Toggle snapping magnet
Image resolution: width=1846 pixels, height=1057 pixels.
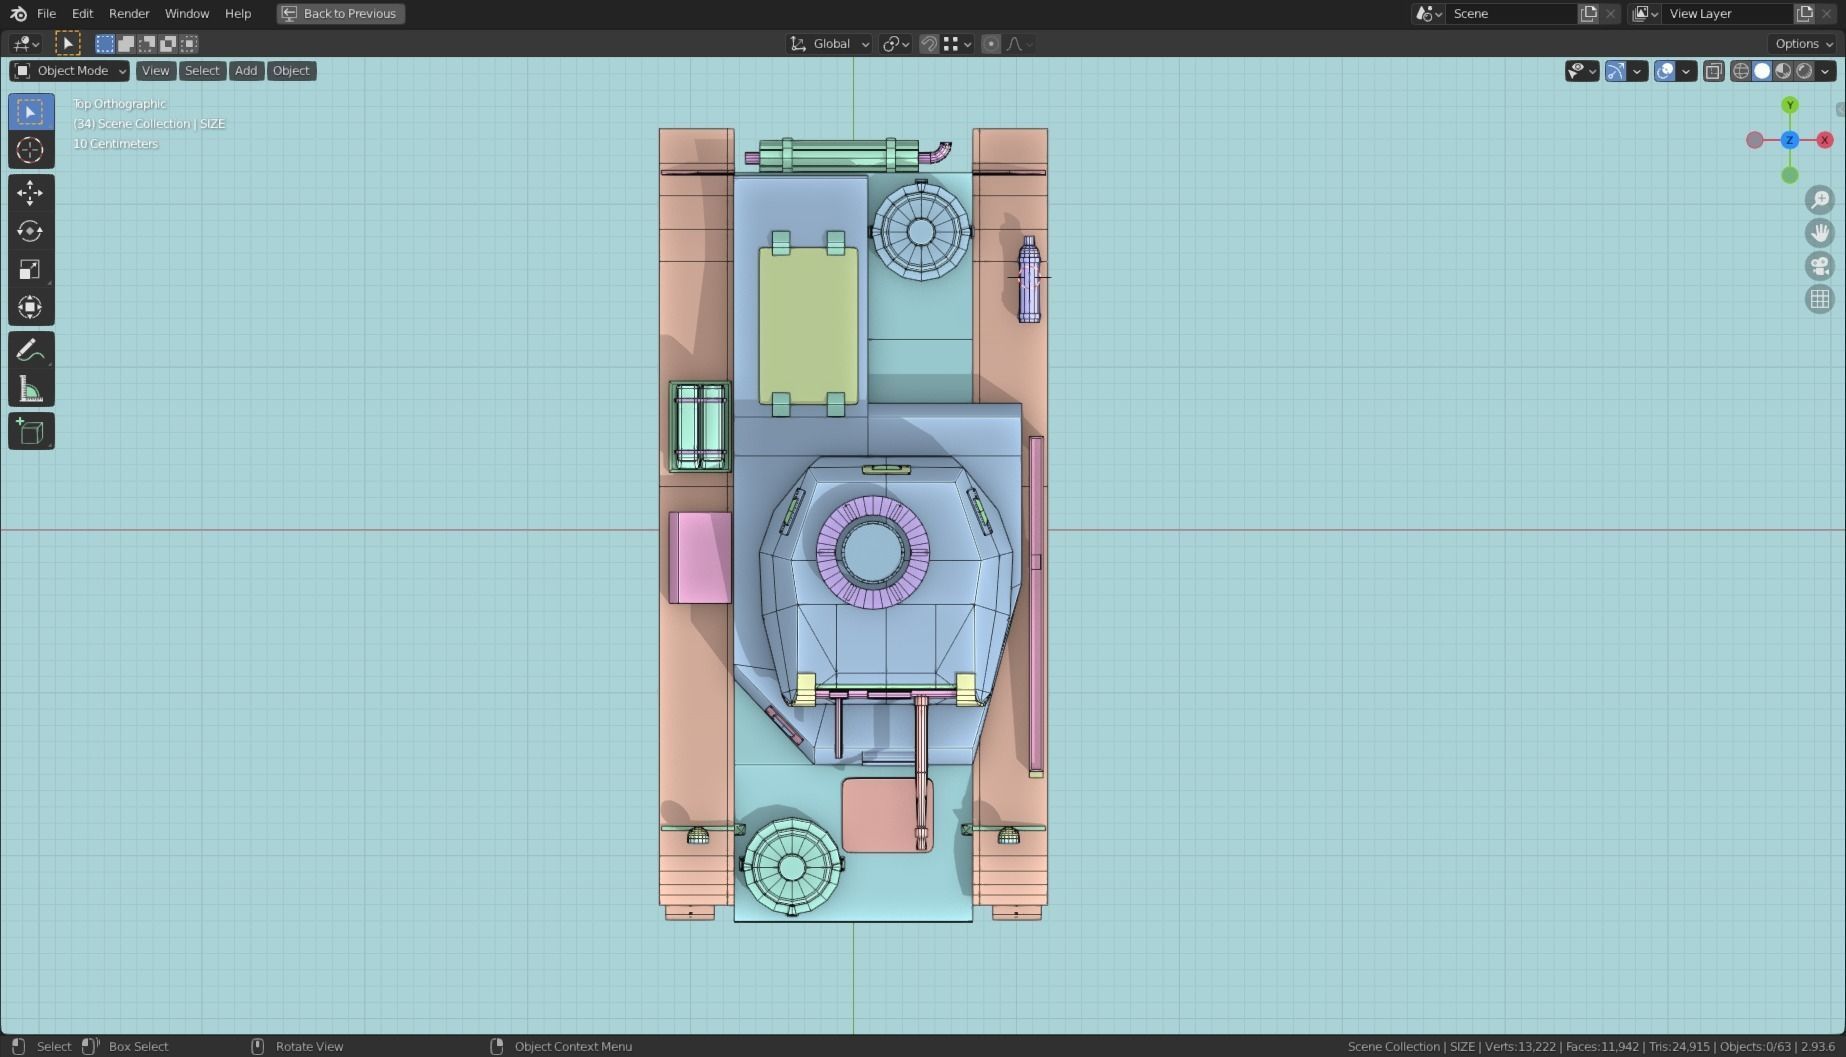click(929, 43)
